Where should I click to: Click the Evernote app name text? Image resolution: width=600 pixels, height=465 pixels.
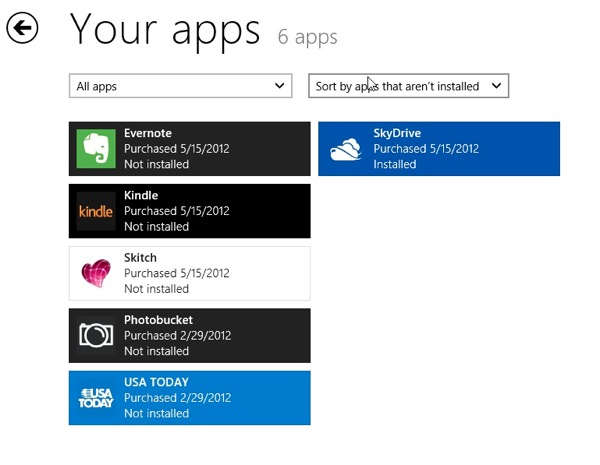148,133
